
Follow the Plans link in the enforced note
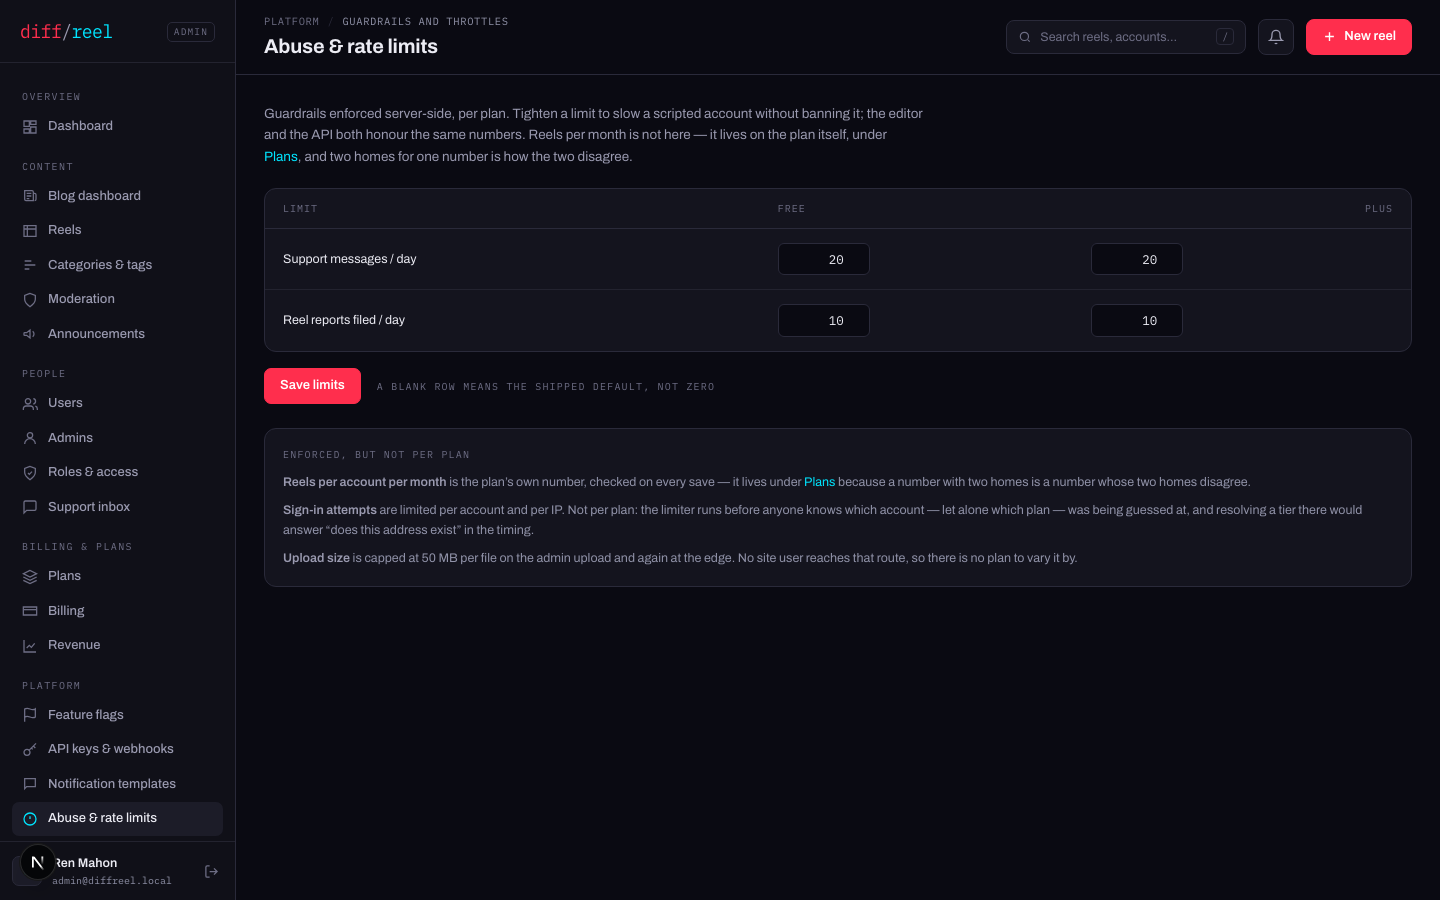(x=819, y=482)
